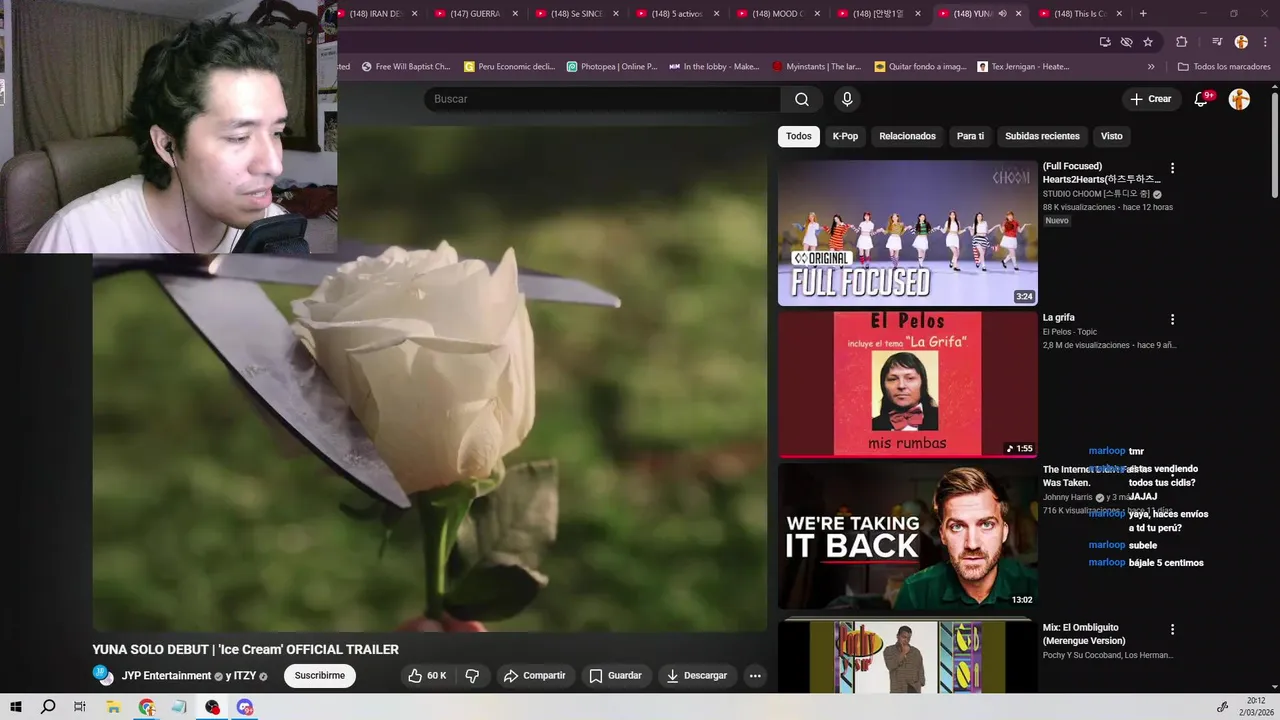Select the 'Visto' filter chip

[x=1112, y=136]
